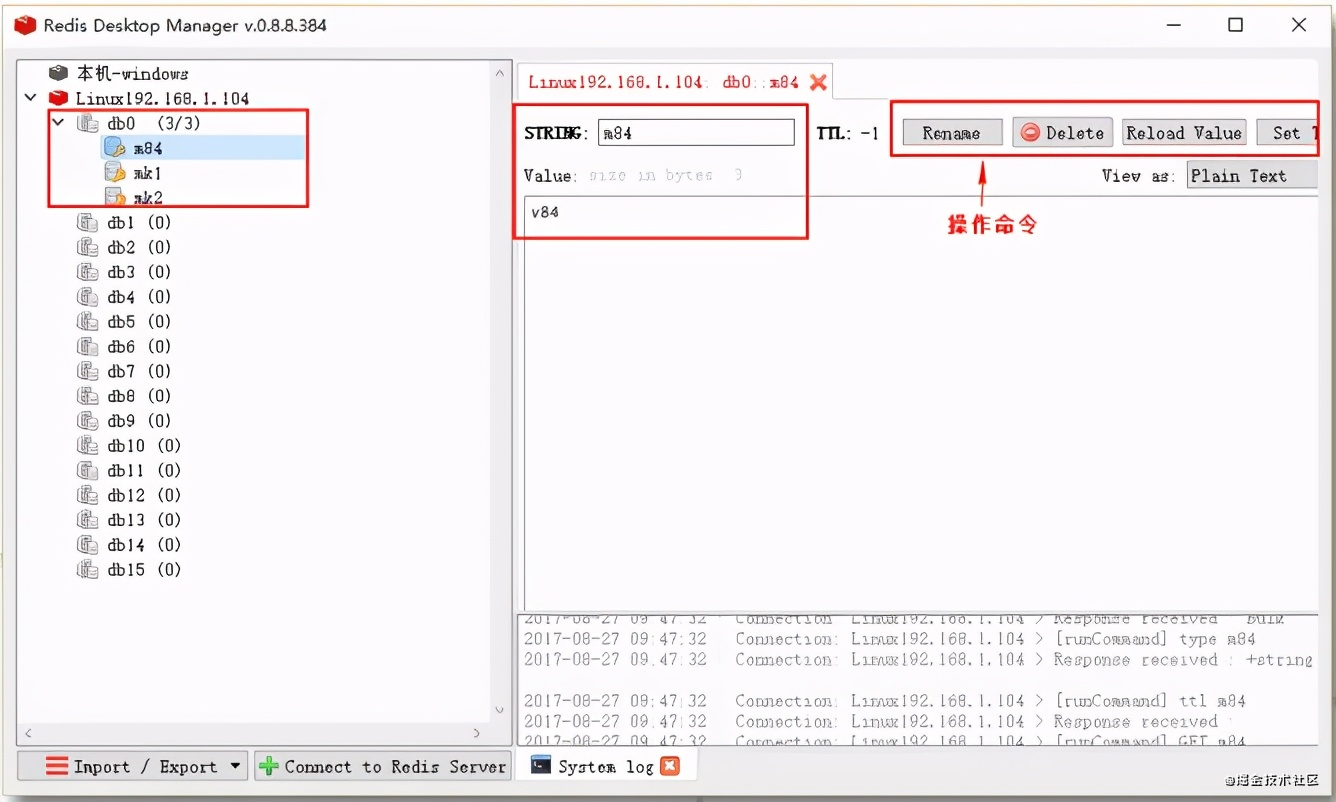Click the value text area showing v84

[x=920, y=402]
